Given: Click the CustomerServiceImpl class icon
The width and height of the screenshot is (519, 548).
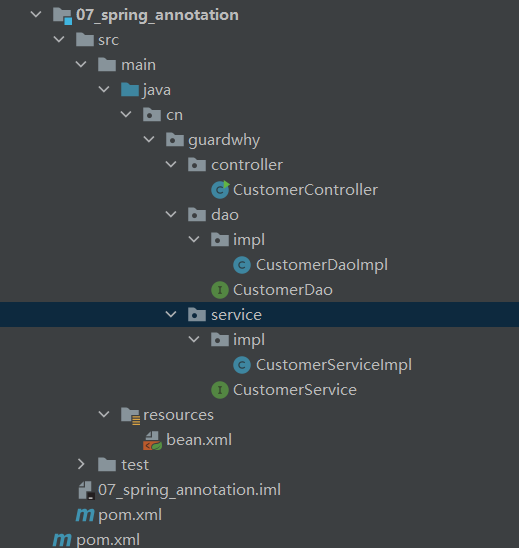Looking at the screenshot, I should click(x=242, y=365).
